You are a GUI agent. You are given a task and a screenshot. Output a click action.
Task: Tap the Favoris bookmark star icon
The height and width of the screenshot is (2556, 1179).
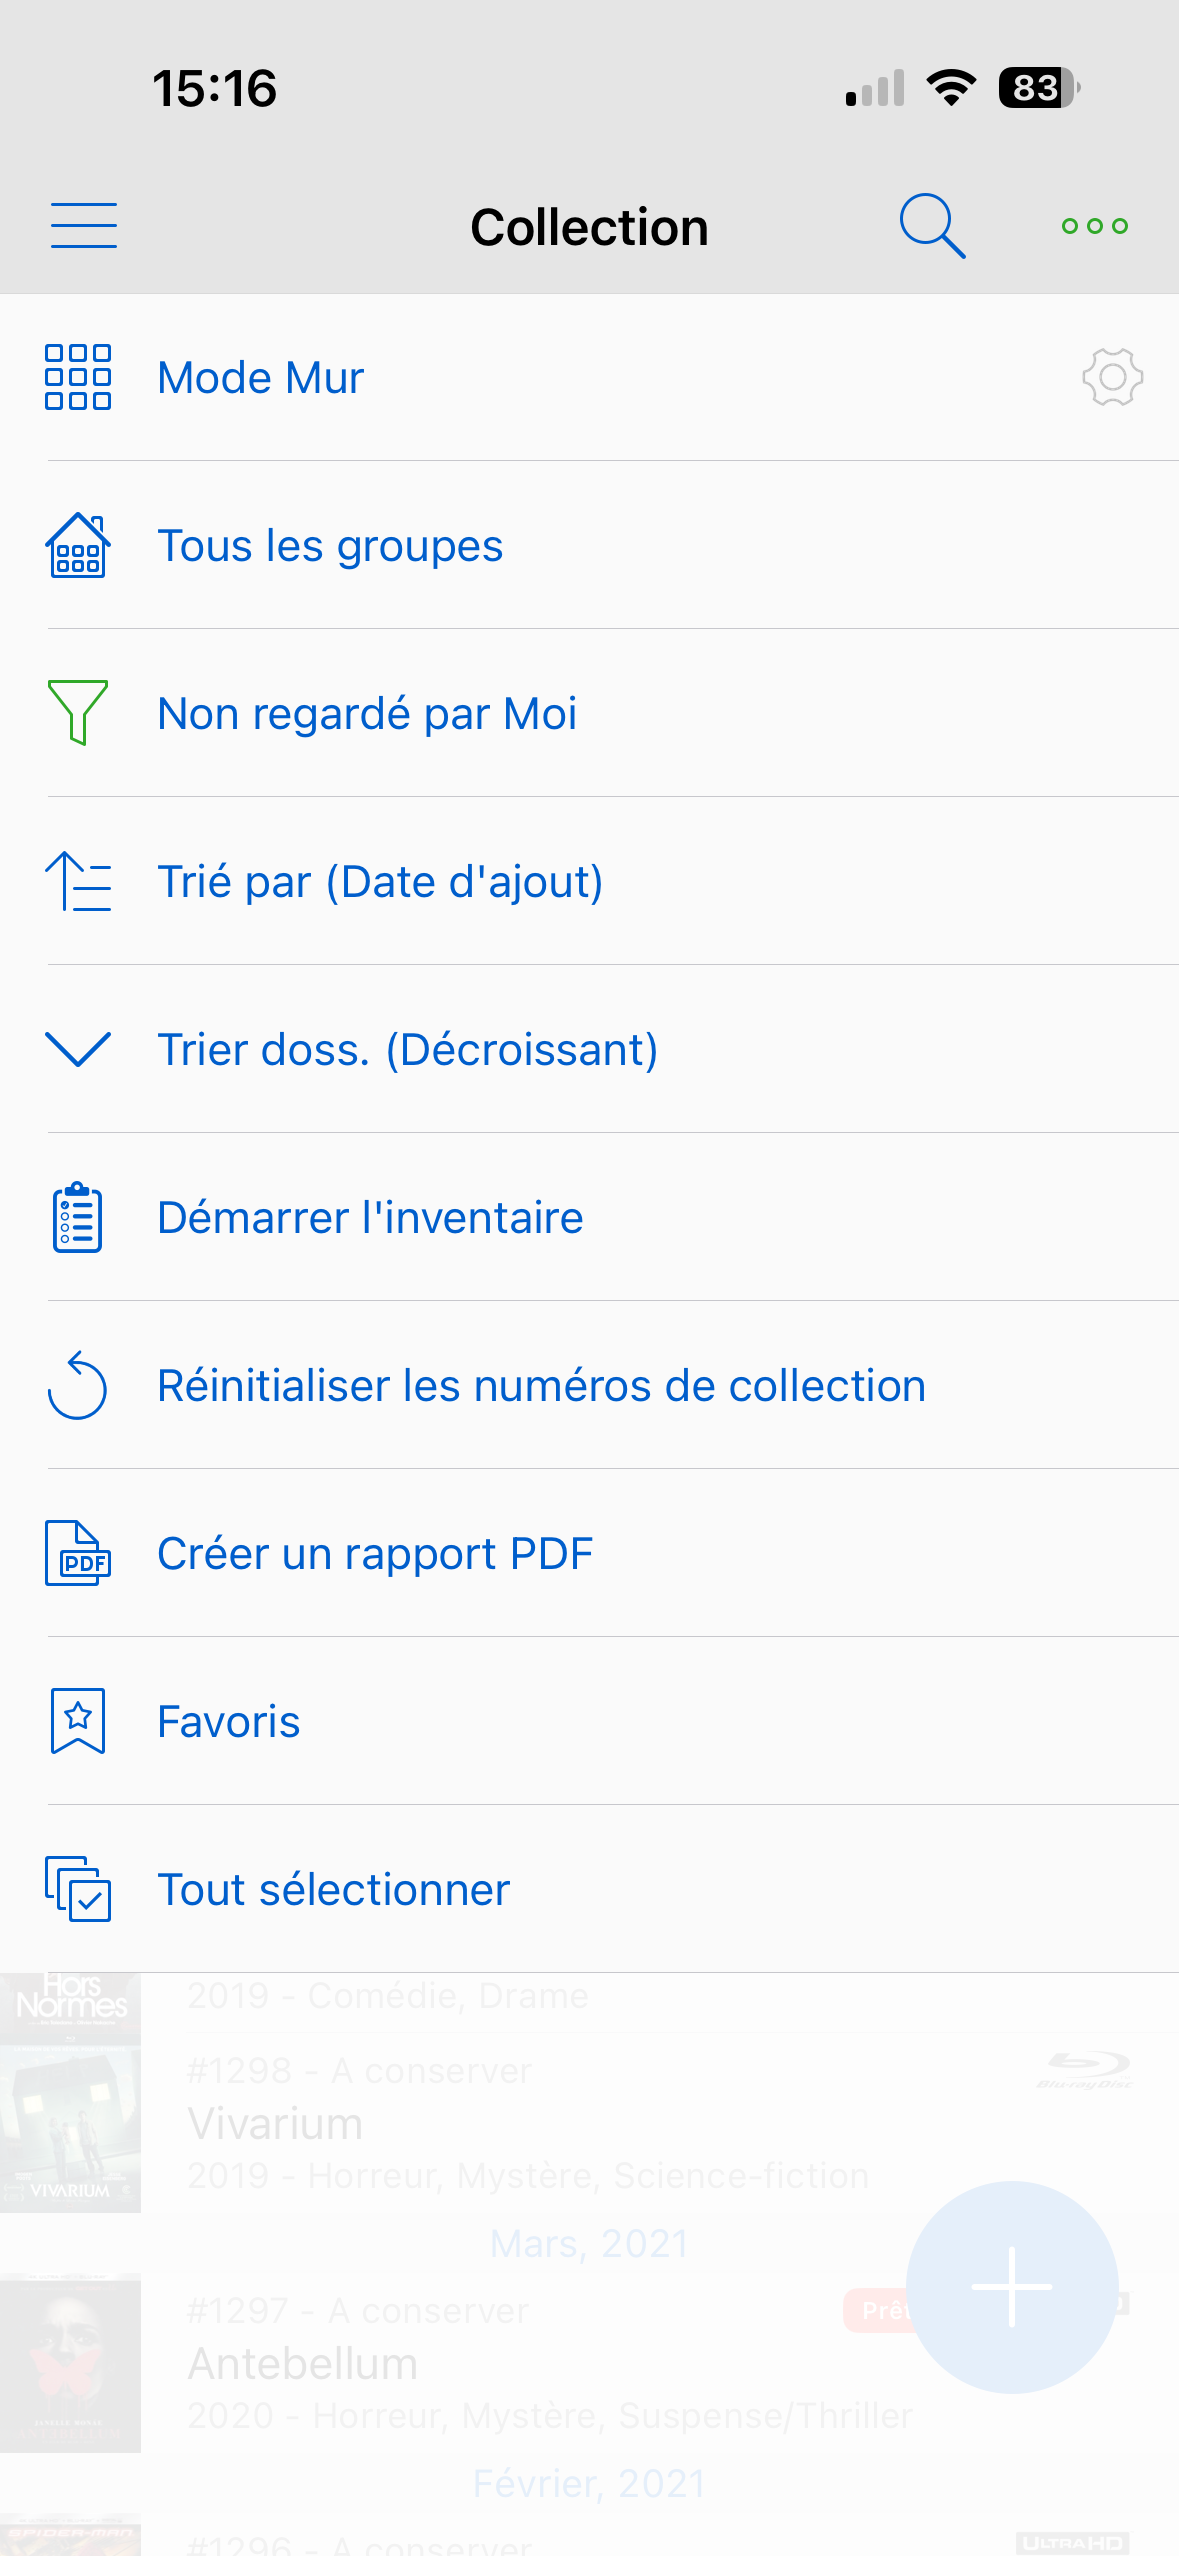[x=78, y=1721]
